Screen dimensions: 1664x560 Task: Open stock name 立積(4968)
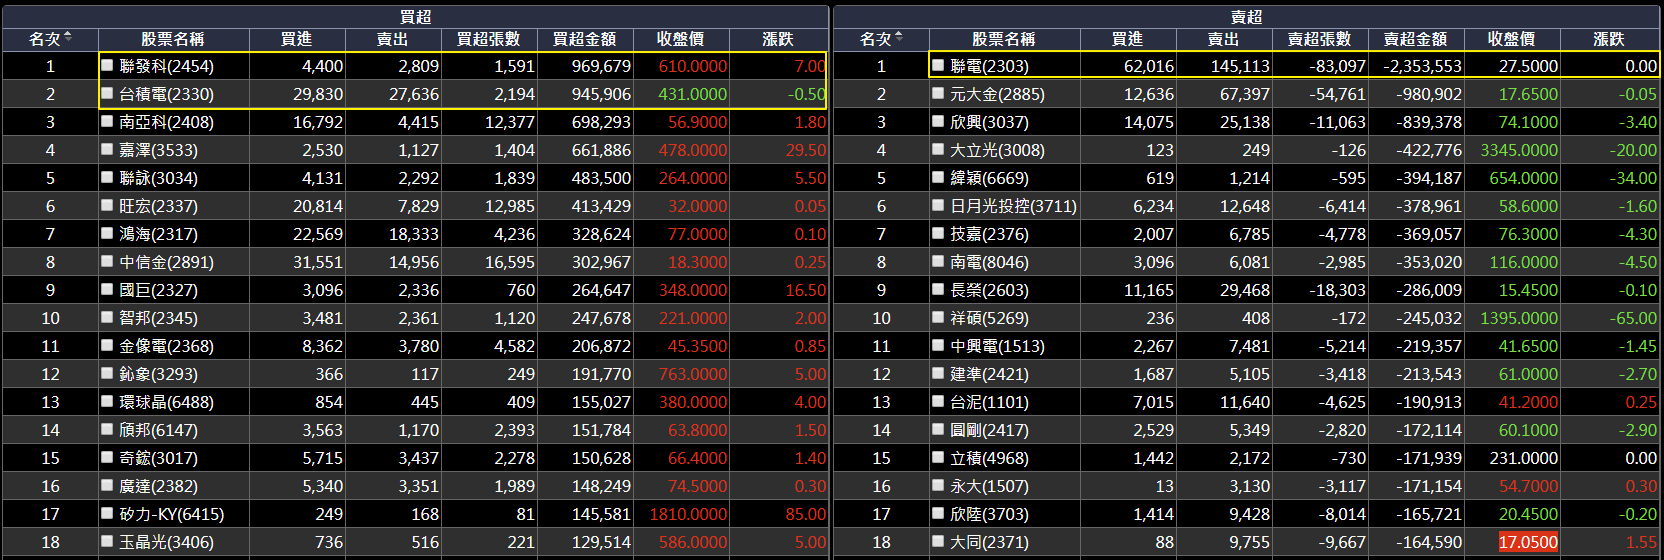click(989, 458)
